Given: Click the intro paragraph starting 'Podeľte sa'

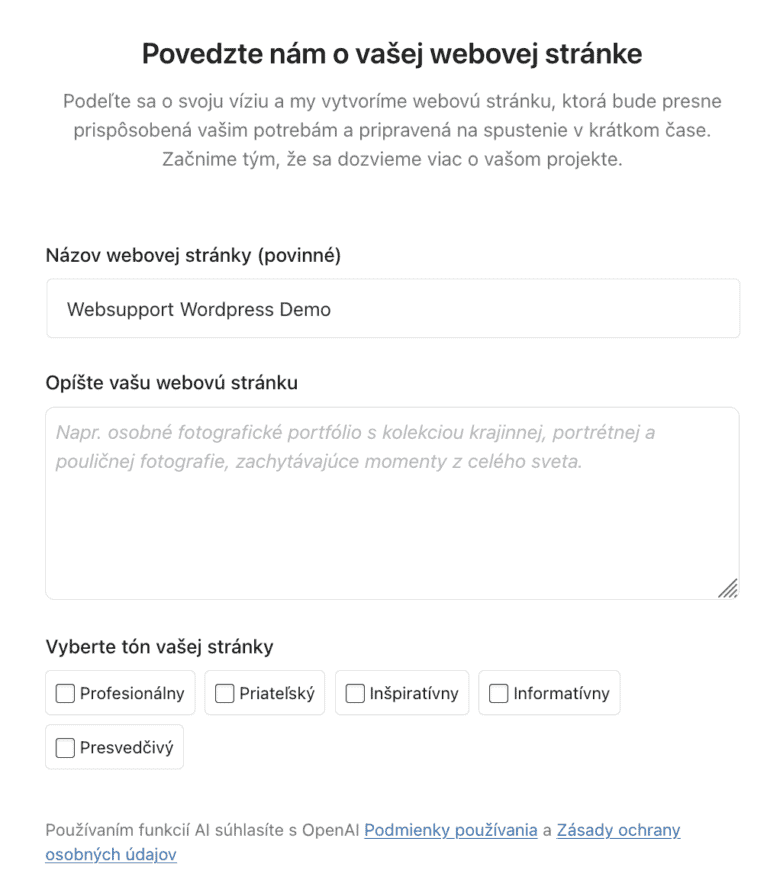Looking at the screenshot, I should [392, 130].
